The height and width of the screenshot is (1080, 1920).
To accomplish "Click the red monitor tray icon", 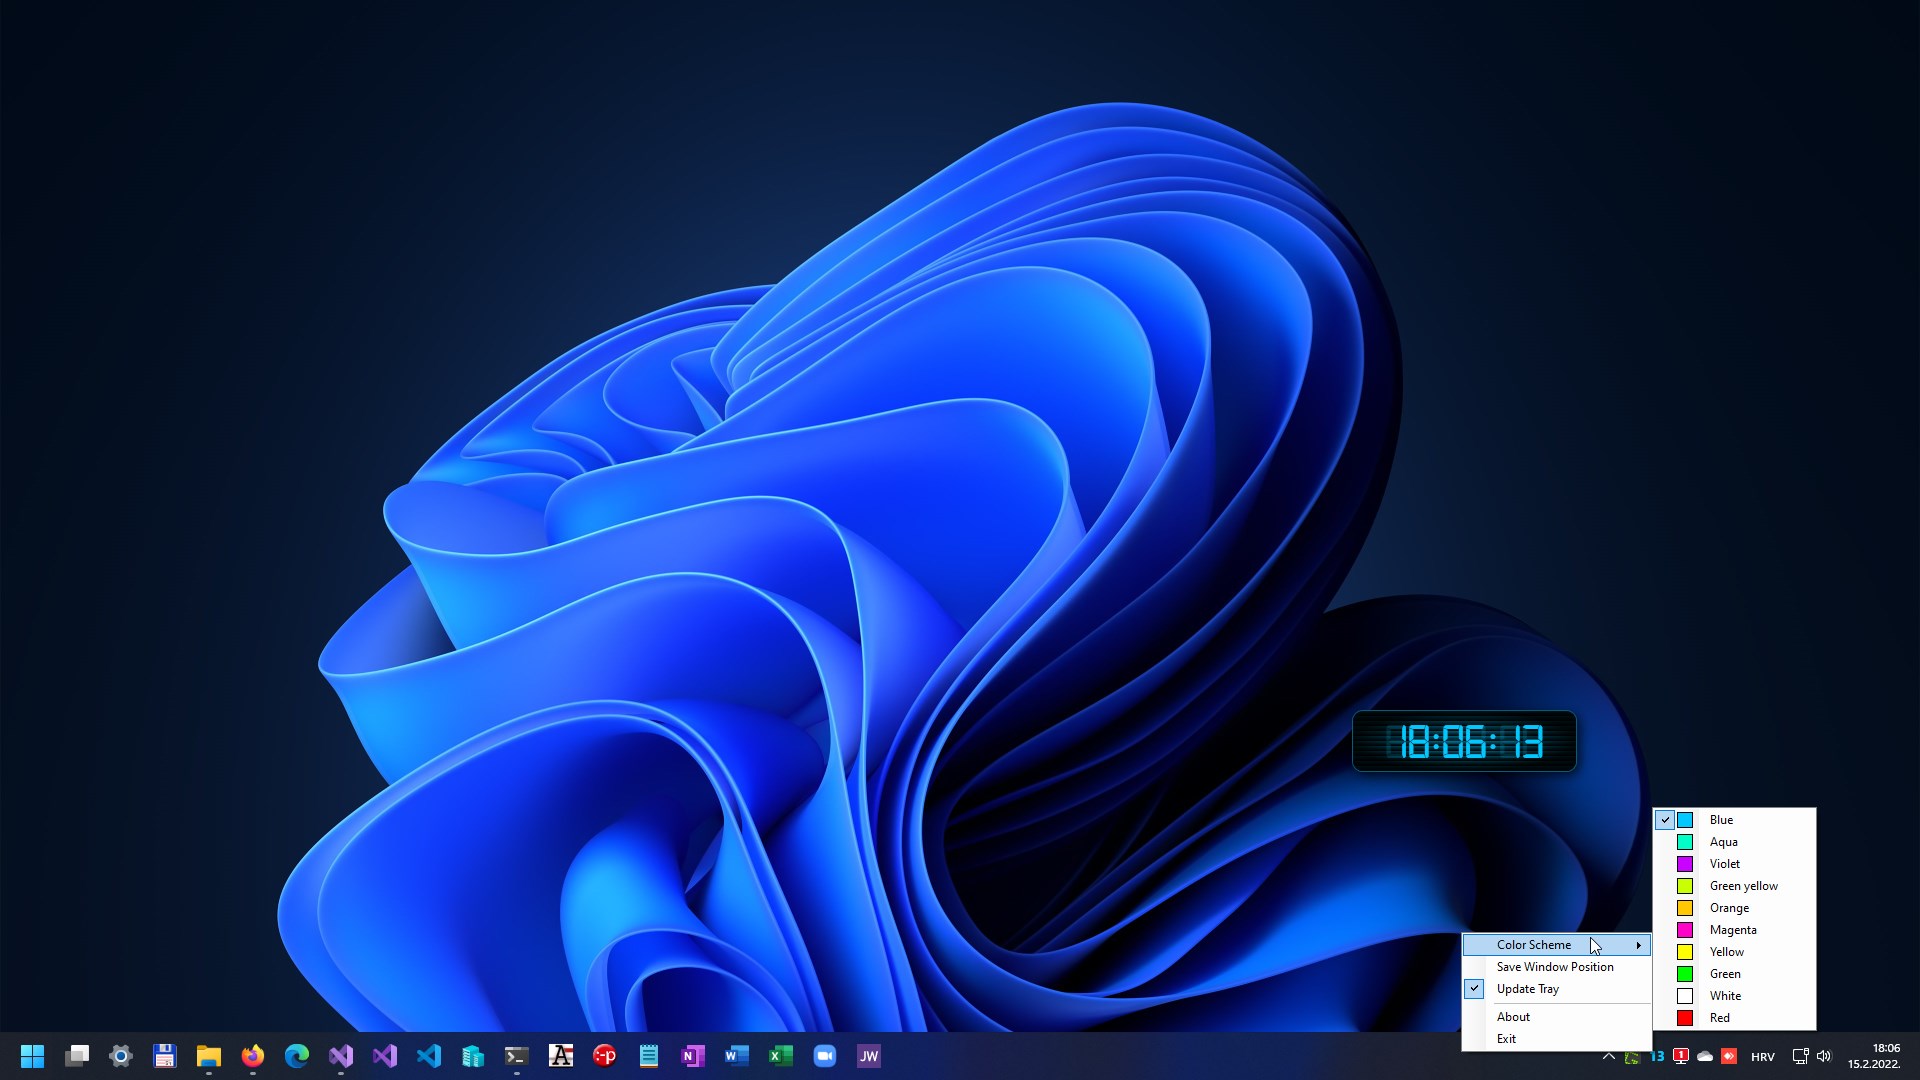I will click(1681, 1057).
